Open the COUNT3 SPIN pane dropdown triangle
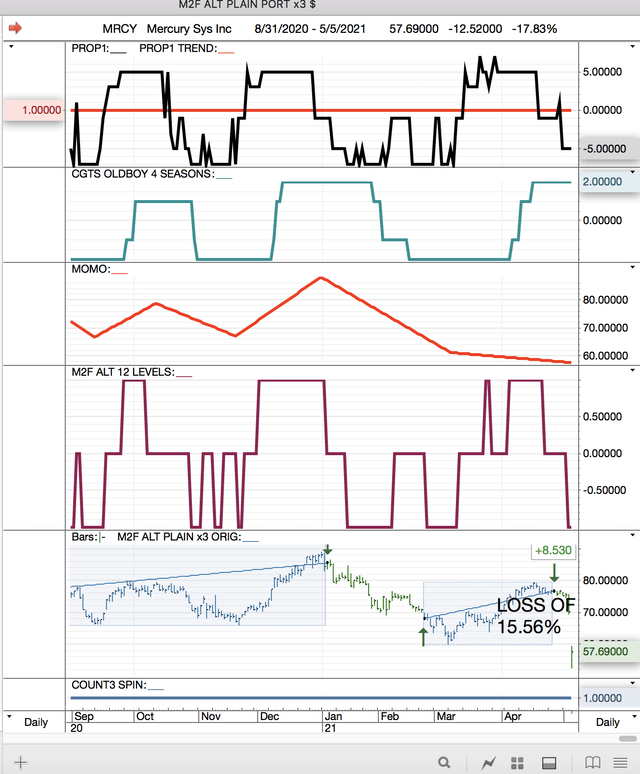 (633, 683)
